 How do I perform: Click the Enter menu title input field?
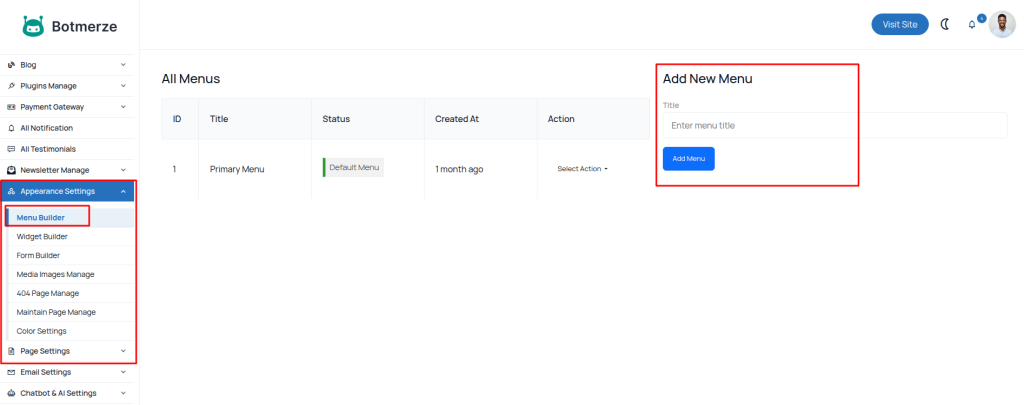pyautogui.click(x=833, y=126)
